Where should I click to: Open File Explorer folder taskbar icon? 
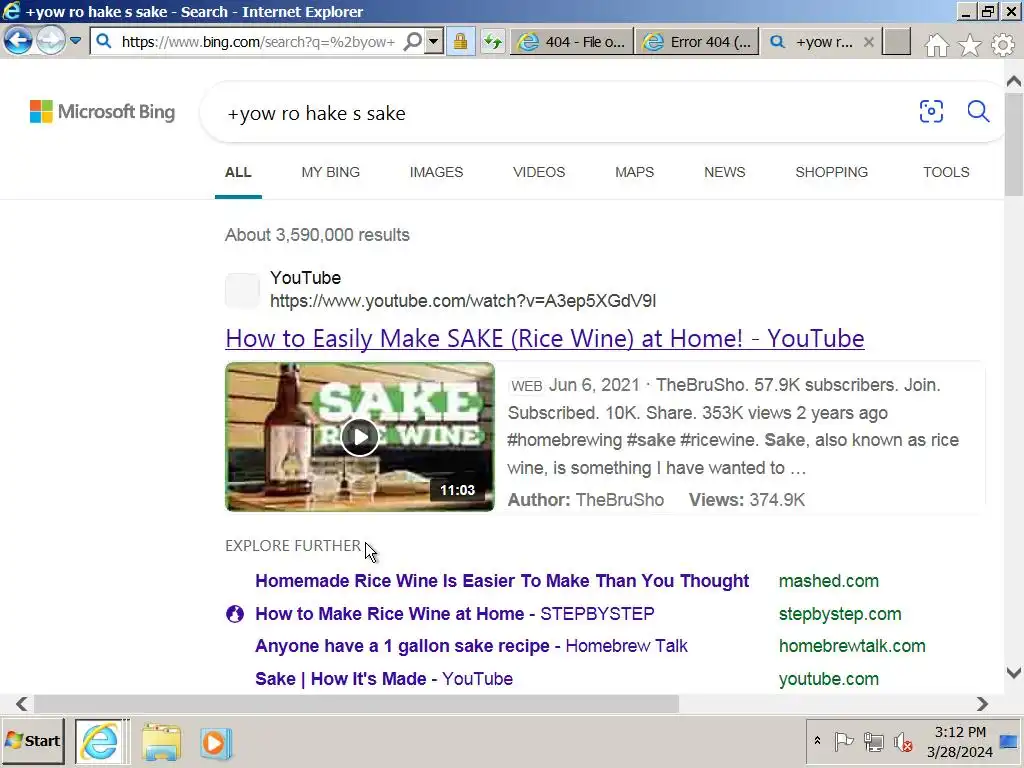pyautogui.click(x=161, y=743)
